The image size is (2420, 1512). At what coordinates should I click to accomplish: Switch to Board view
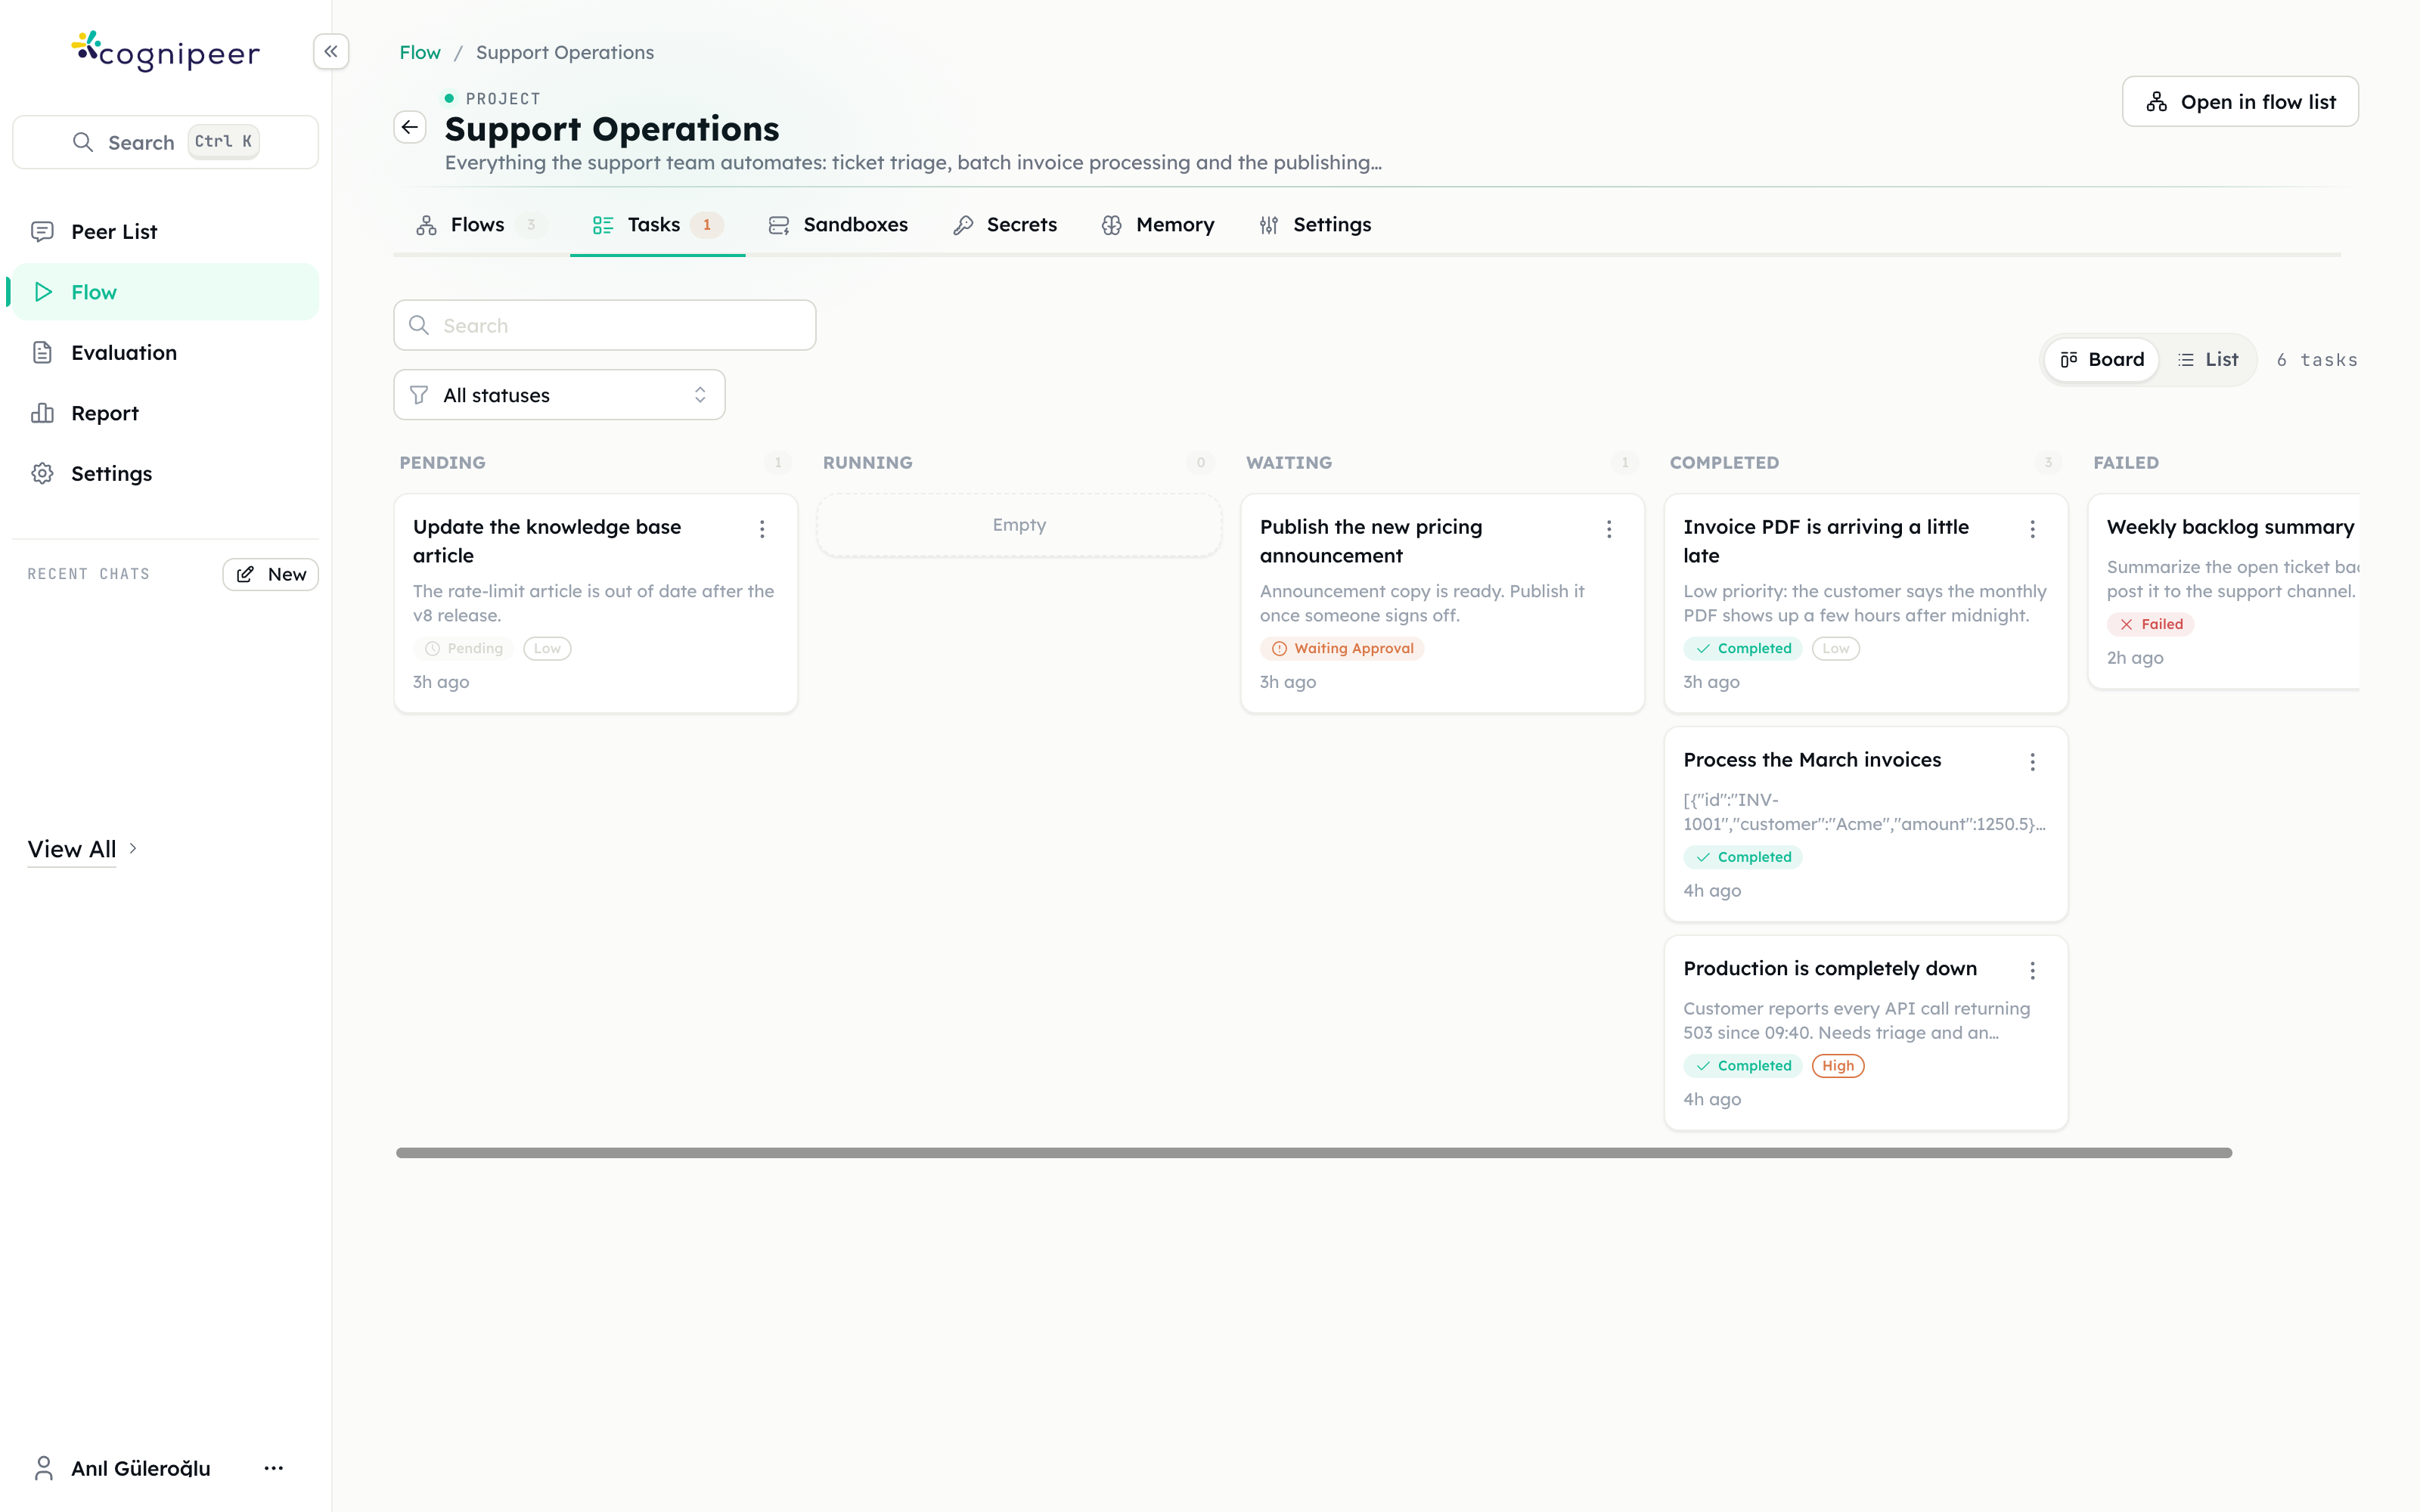click(2102, 360)
